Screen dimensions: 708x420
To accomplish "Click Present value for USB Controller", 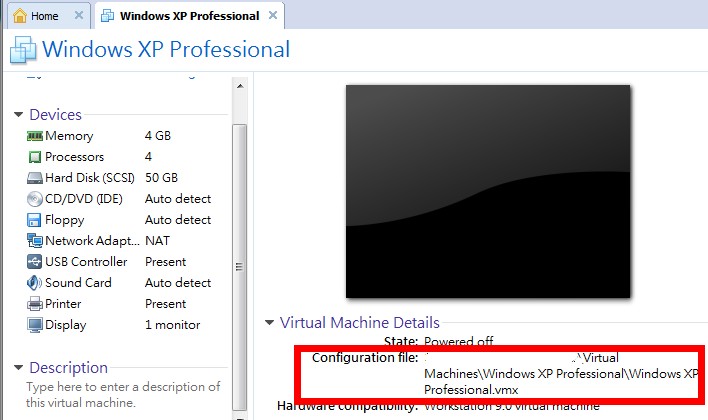I will tap(166, 262).
